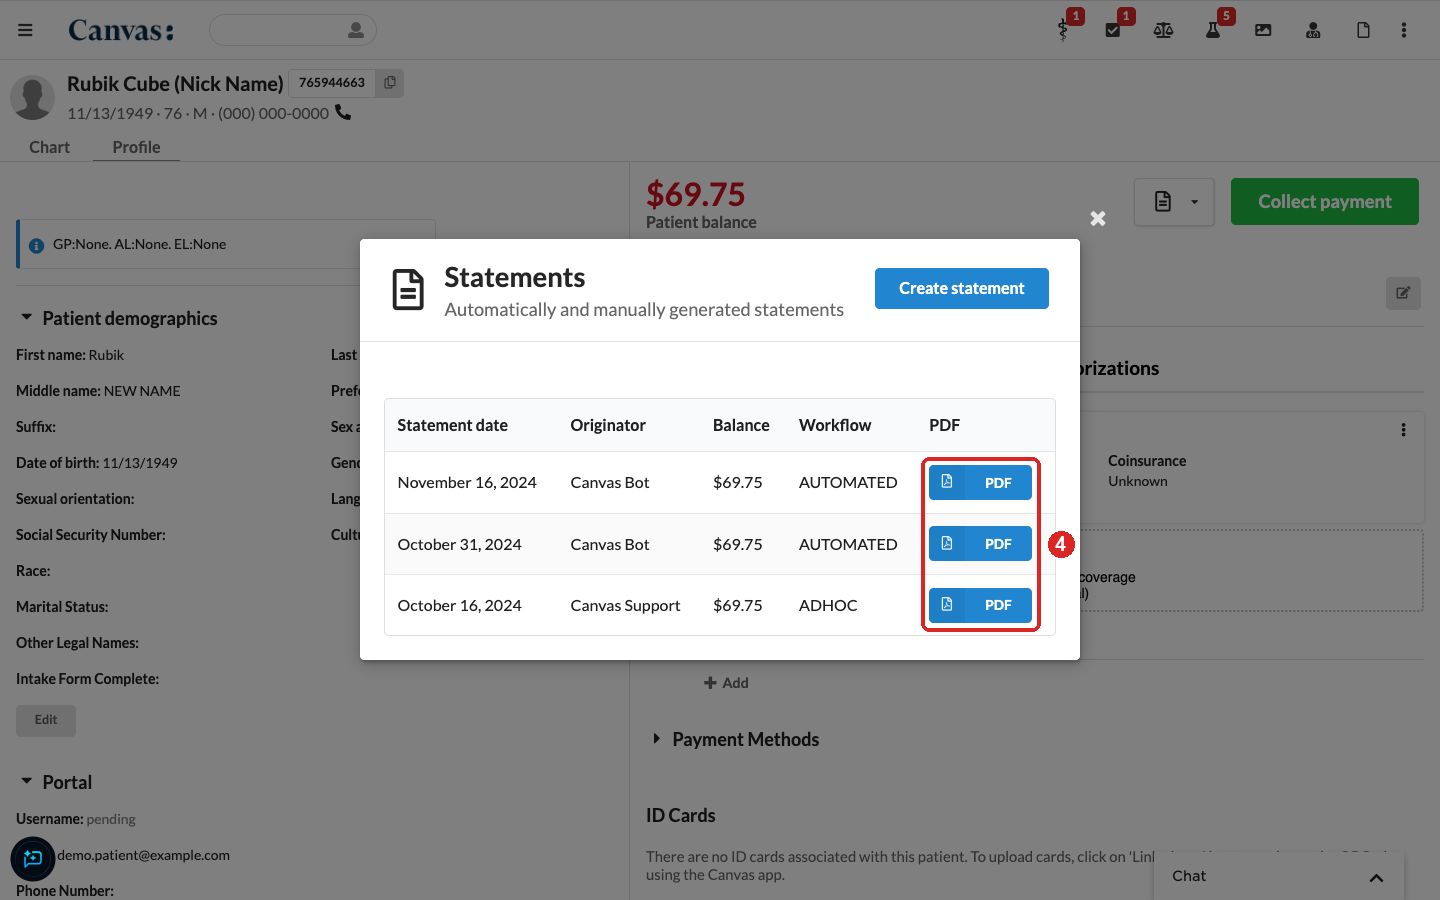Click the Canvas Support originator cell
The image size is (1440, 900).
click(625, 605)
